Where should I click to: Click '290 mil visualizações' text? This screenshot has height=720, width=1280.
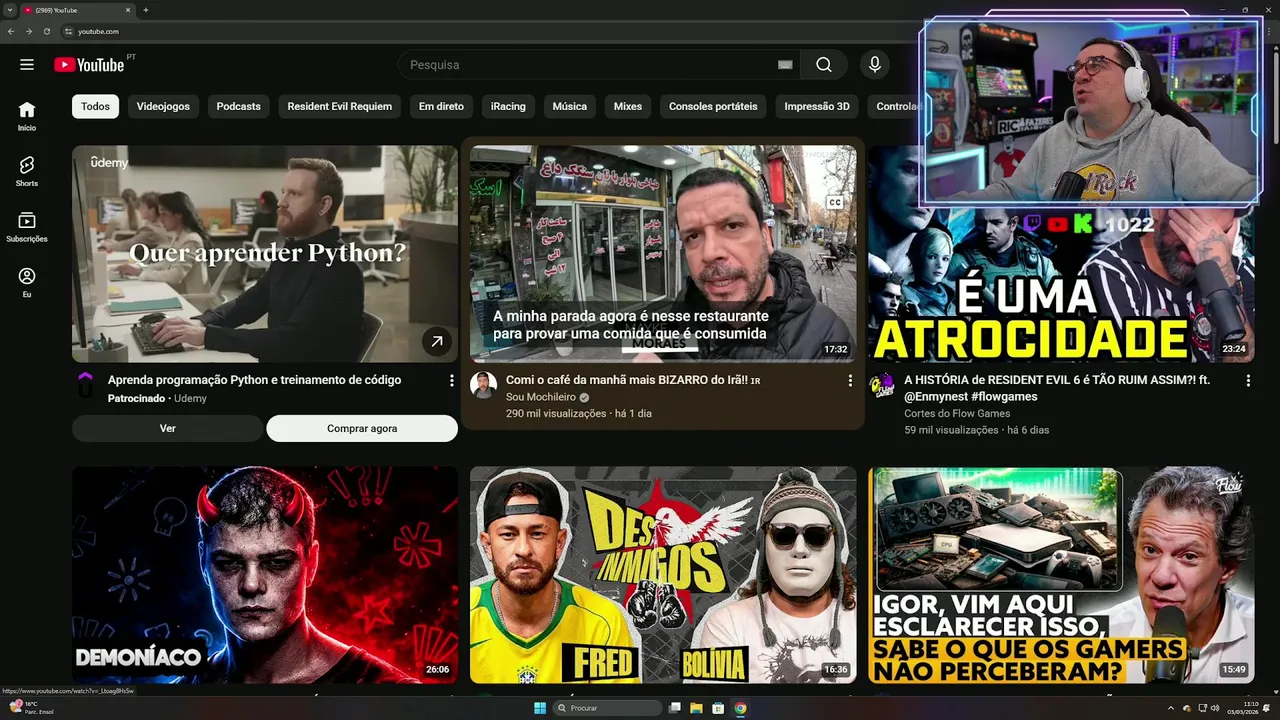[557, 413]
